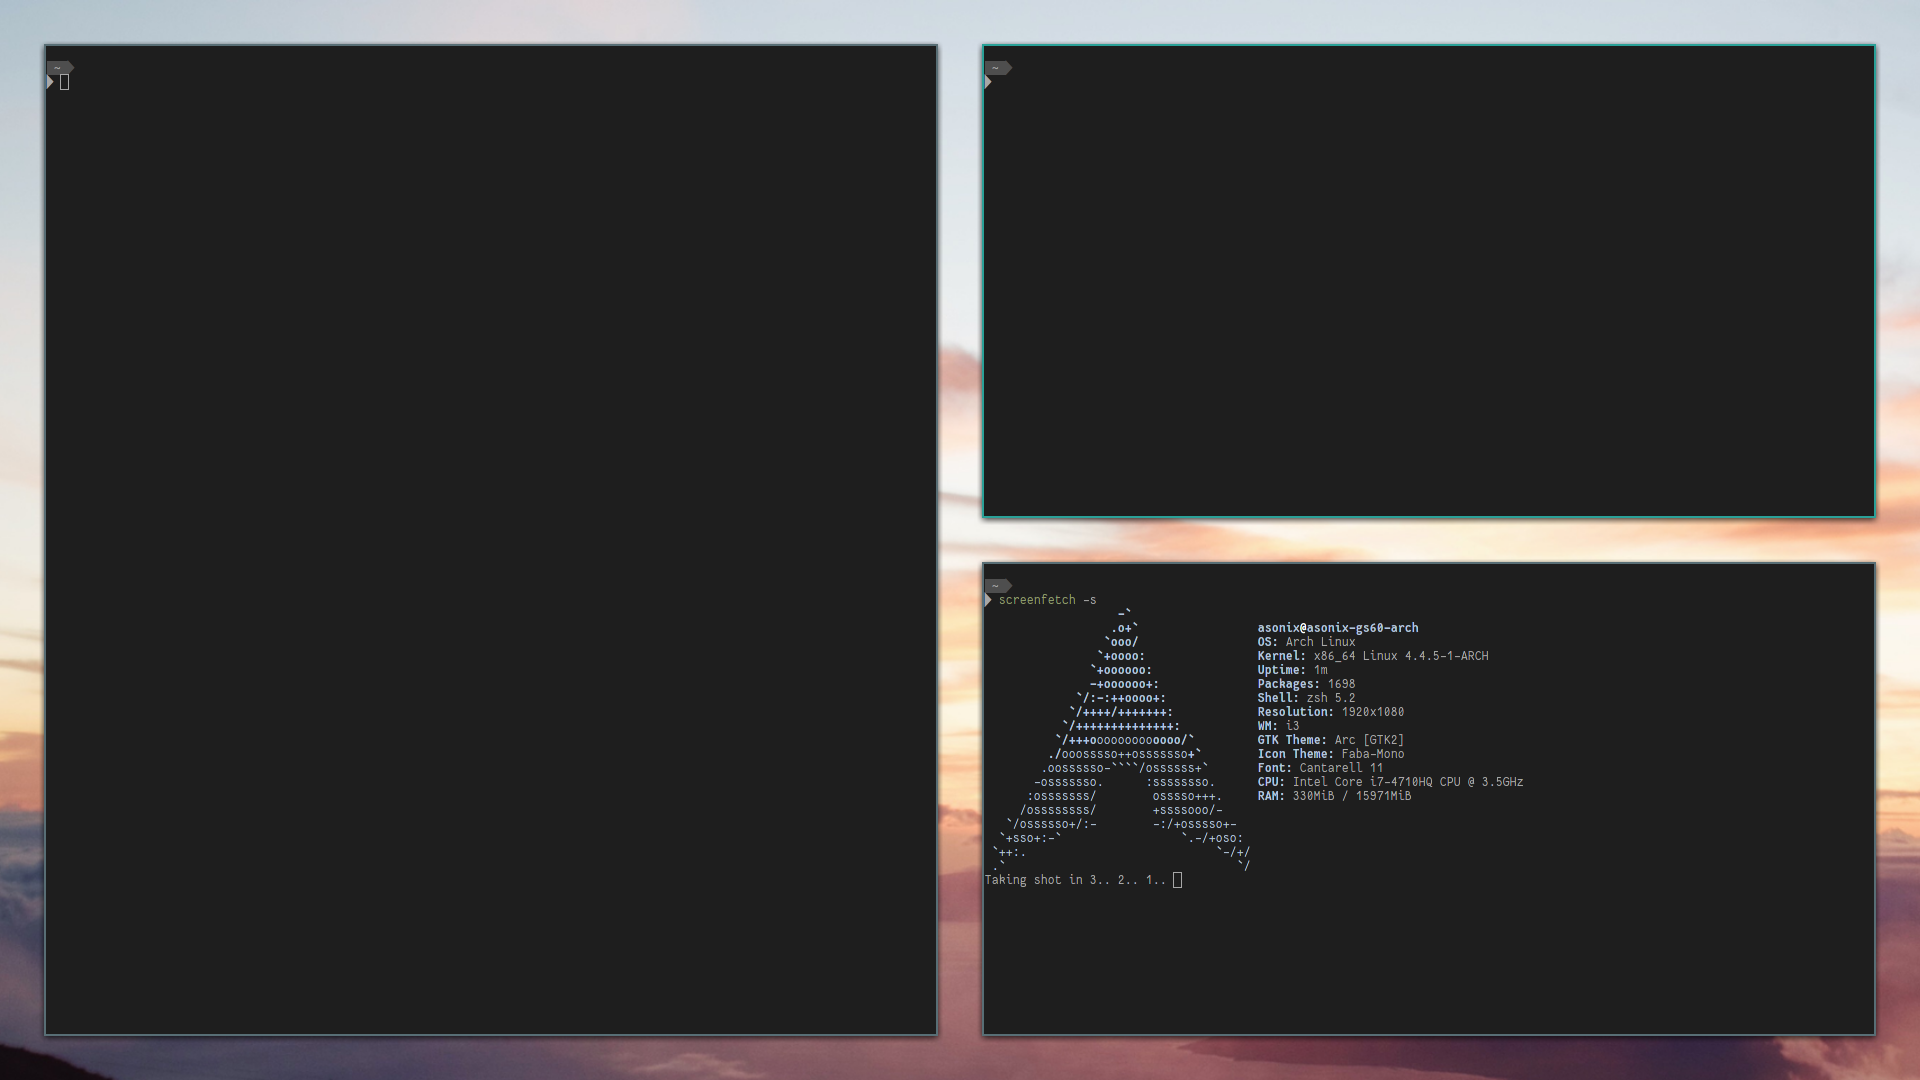Click the Arch Linux ASCII logo
Viewport: 1920px width, 1080px height.
[x=1120, y=740]
